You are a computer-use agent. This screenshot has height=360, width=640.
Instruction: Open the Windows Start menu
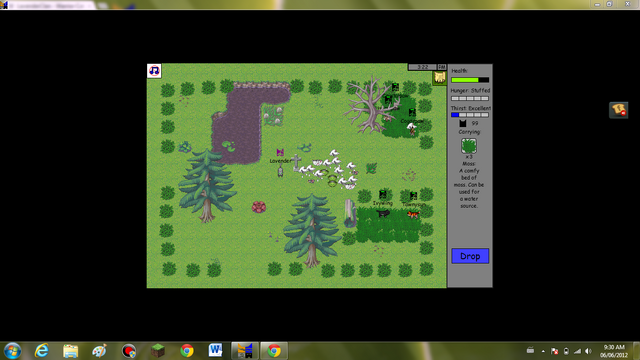tap(13, 351)
